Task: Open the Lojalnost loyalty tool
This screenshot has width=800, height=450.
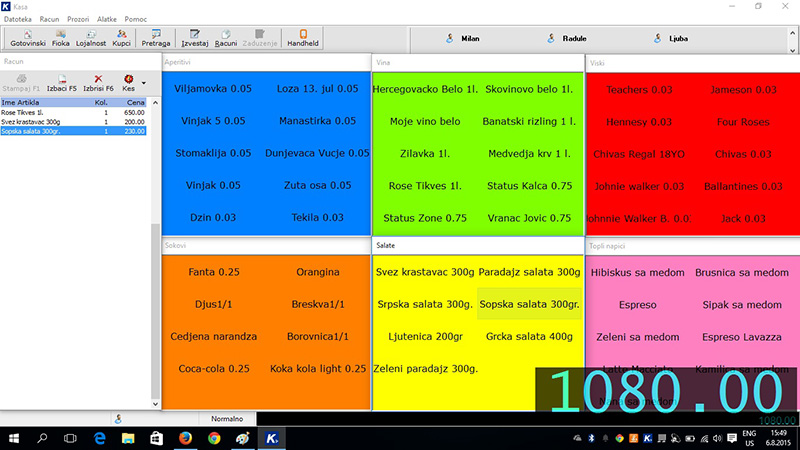Action: click(x=91, y=38)
